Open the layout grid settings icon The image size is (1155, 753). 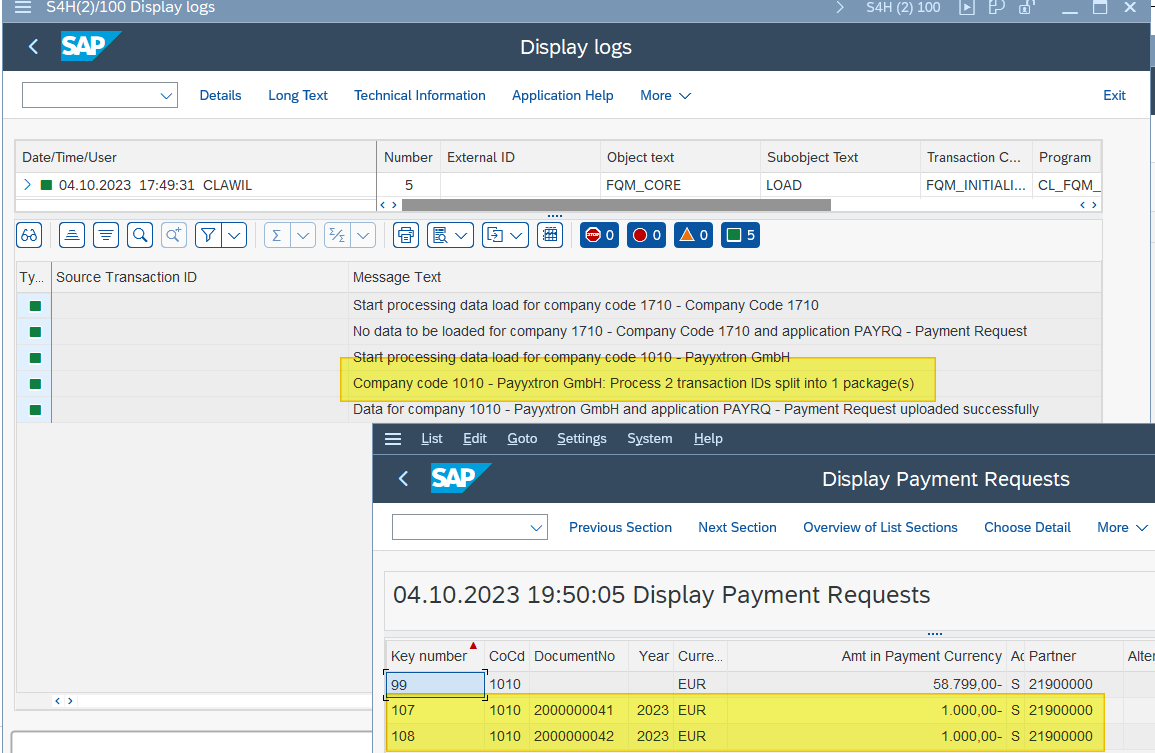(x=549, y=235)
